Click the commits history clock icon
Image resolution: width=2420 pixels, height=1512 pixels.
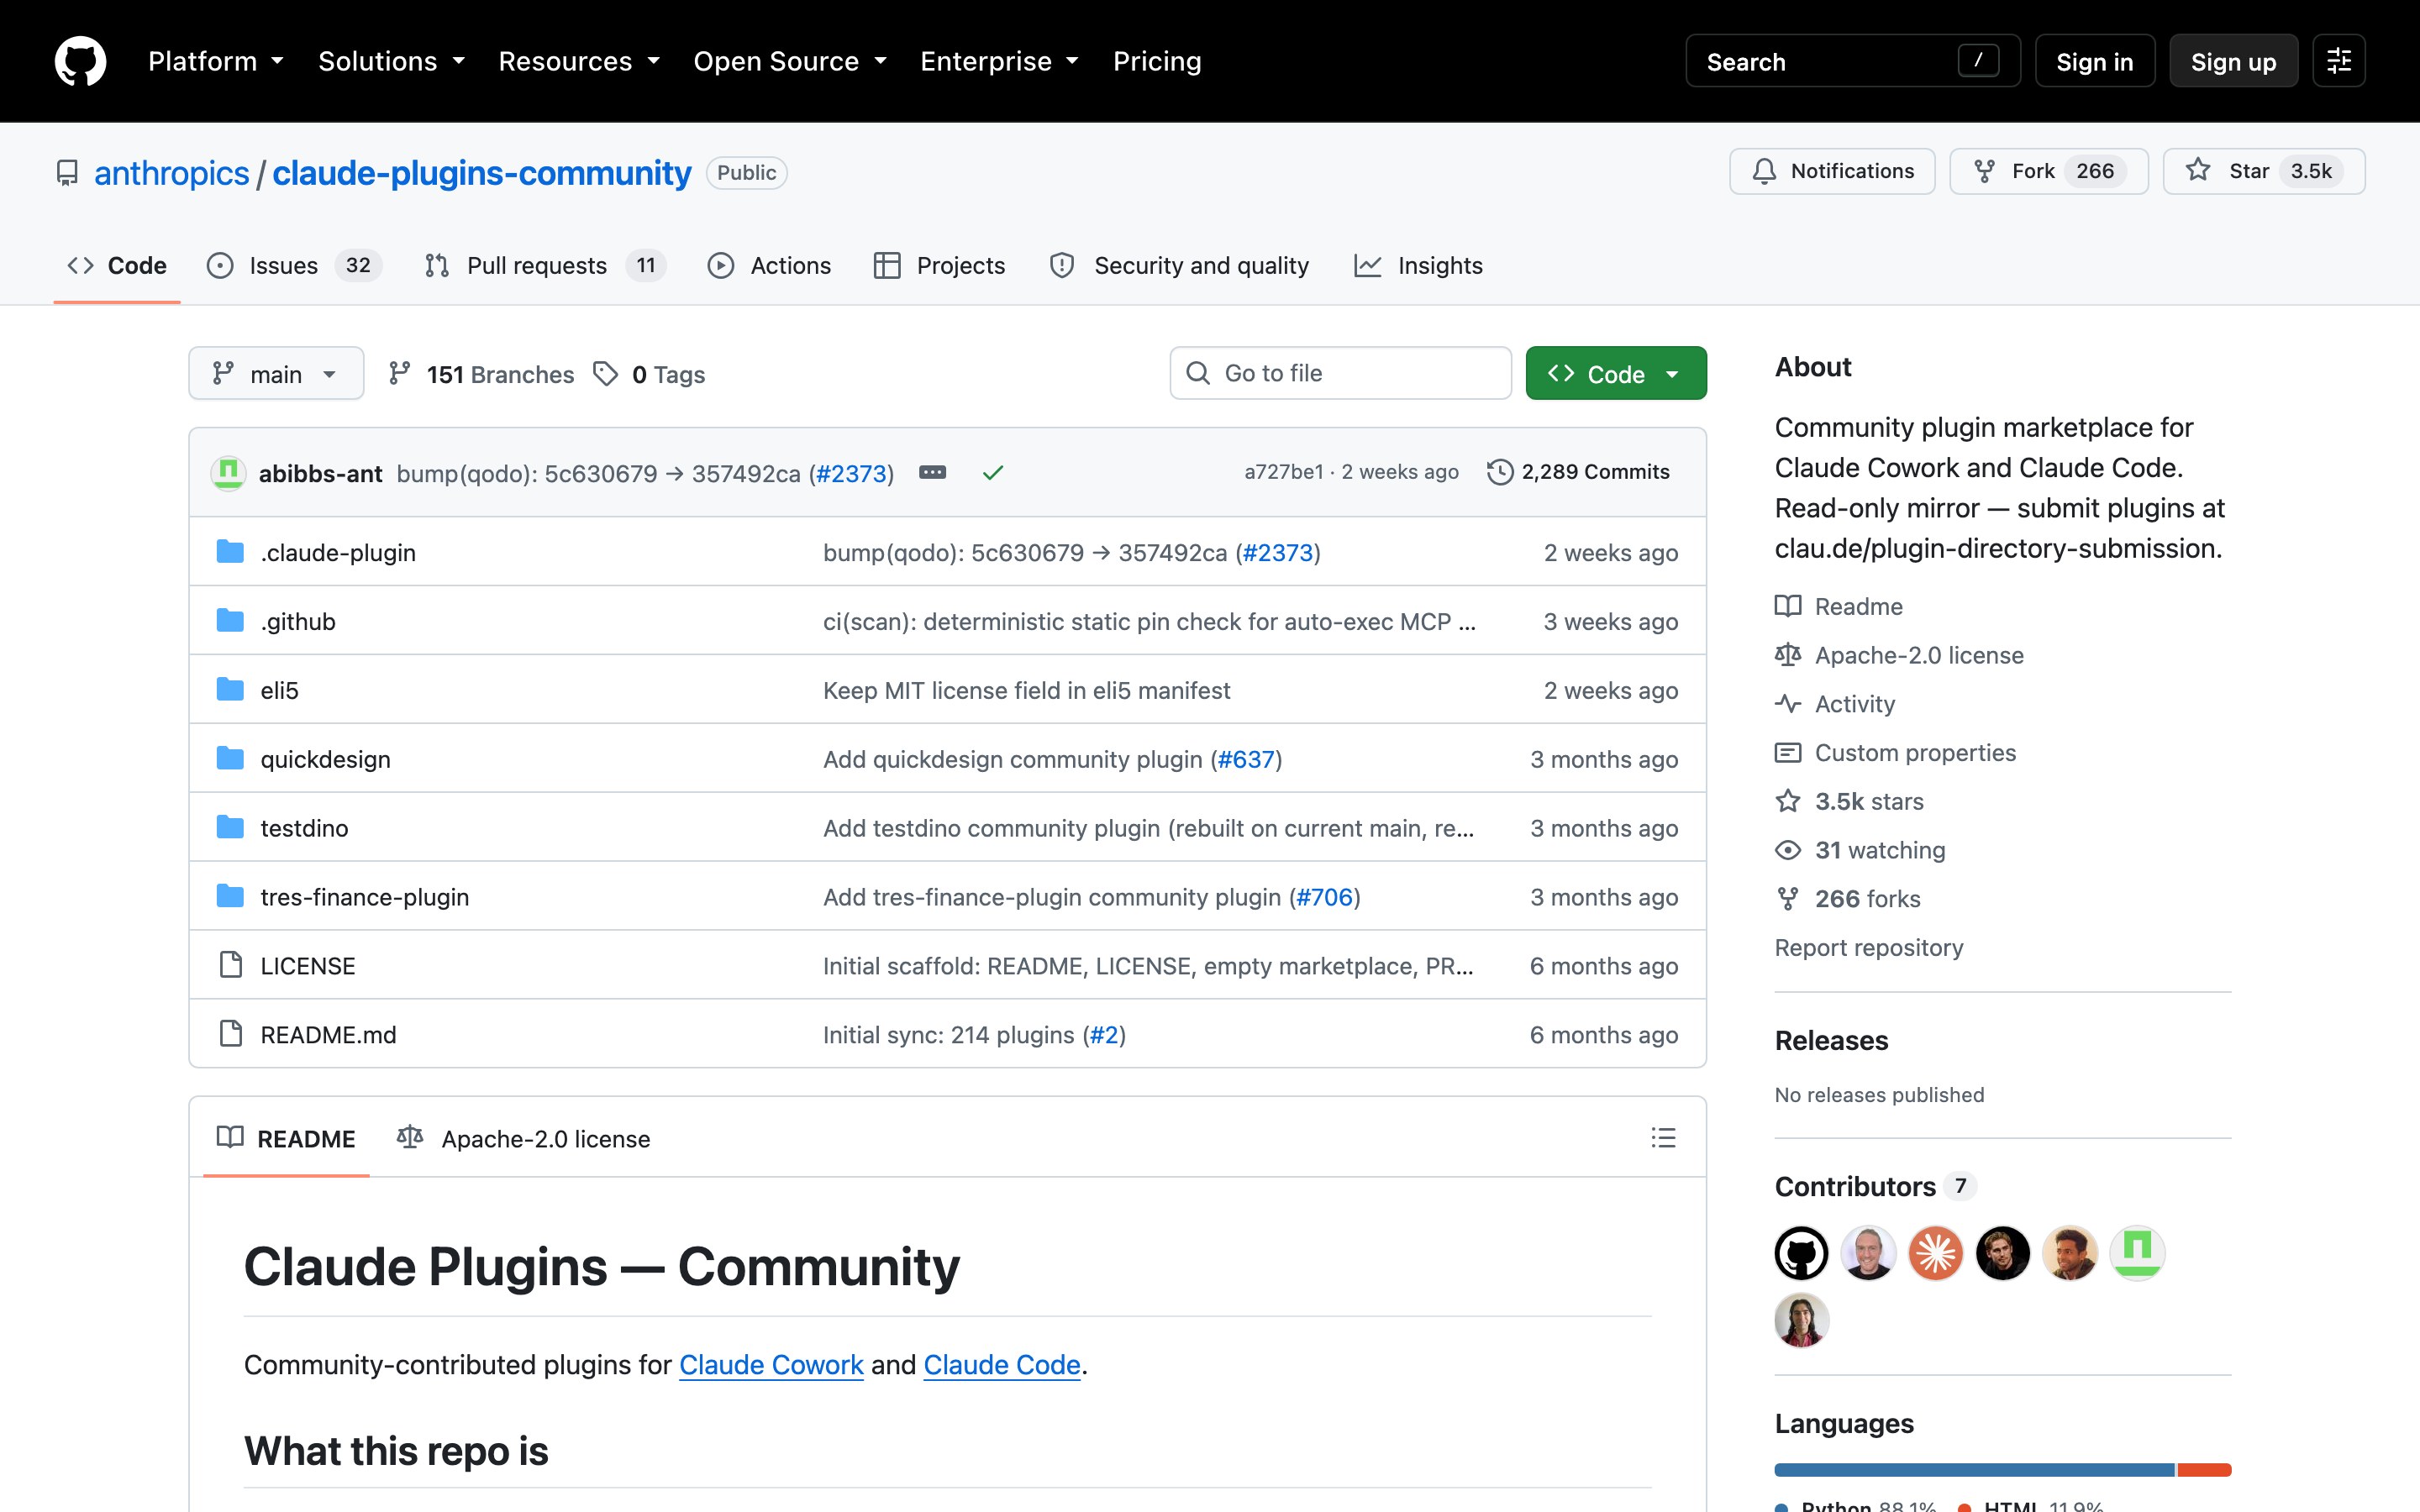pyautogui.click(x=1499, y=472)
